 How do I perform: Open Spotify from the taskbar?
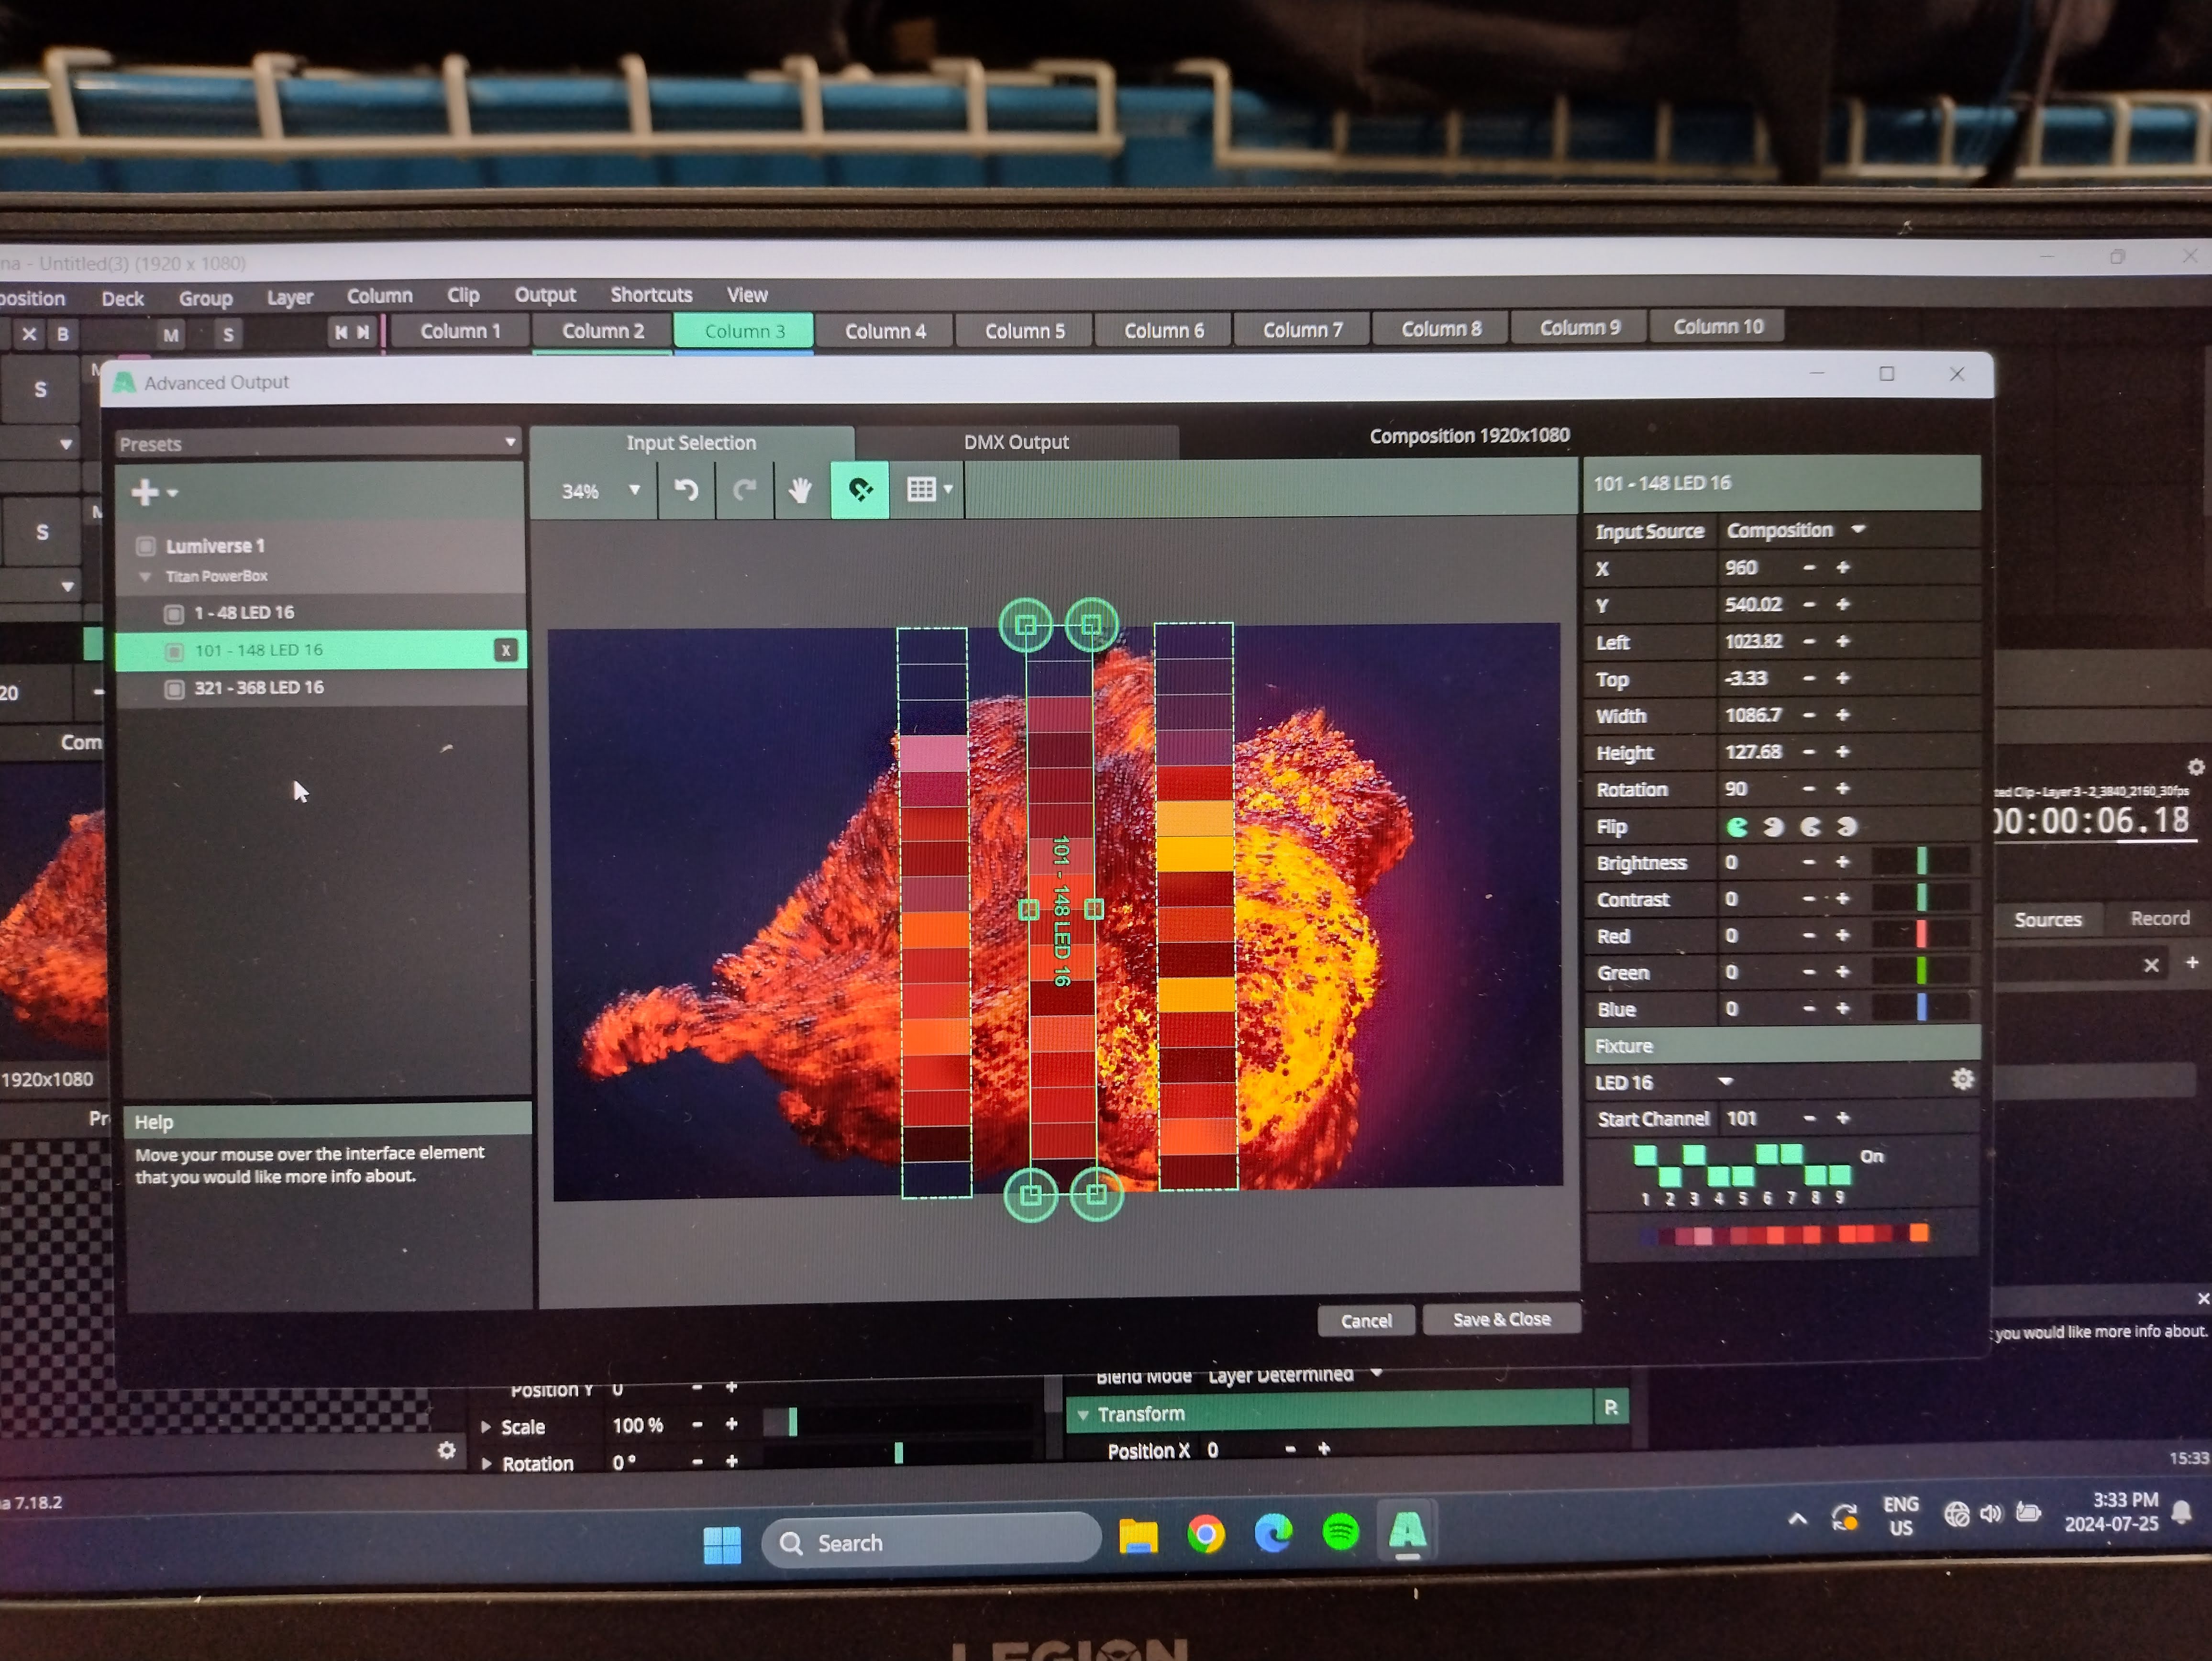point(1340,1532)
